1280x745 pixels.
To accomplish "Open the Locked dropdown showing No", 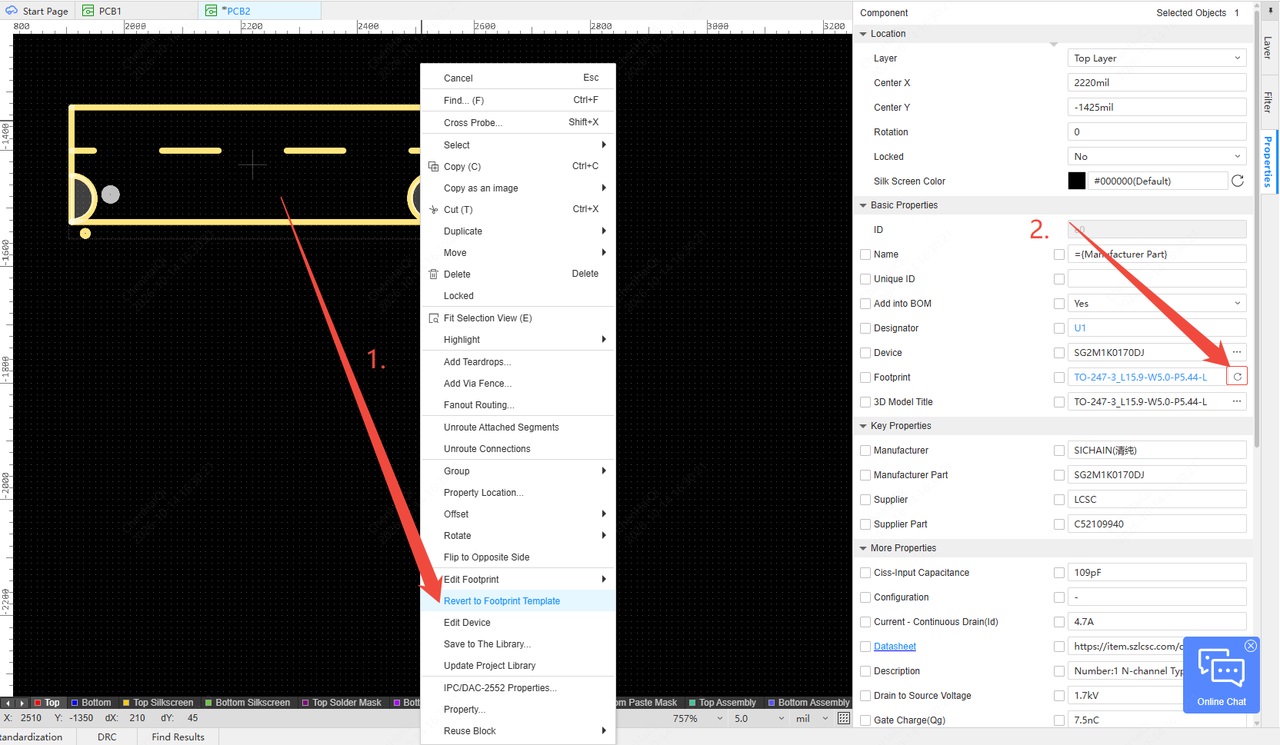I will 1157,156.
